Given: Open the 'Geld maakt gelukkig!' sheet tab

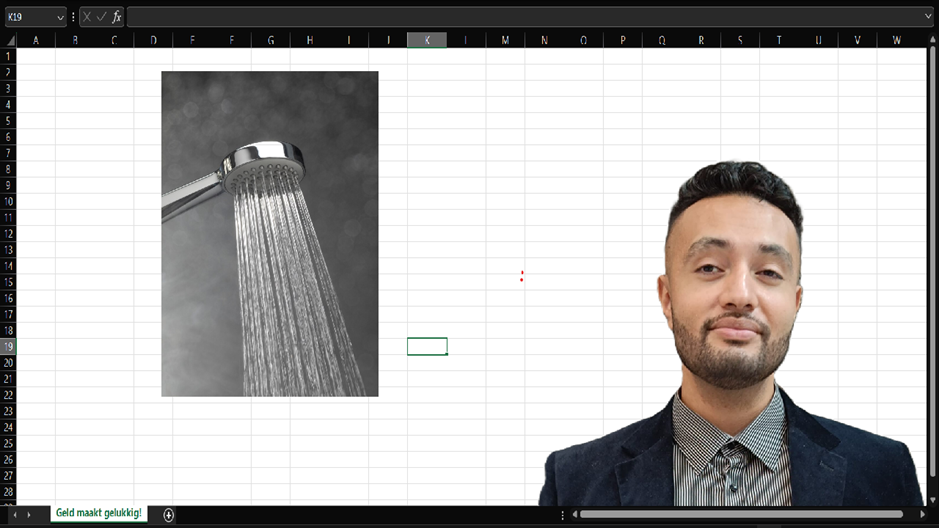Looking at the screenshot, I should pyautogui.click(x=98, y=513).
